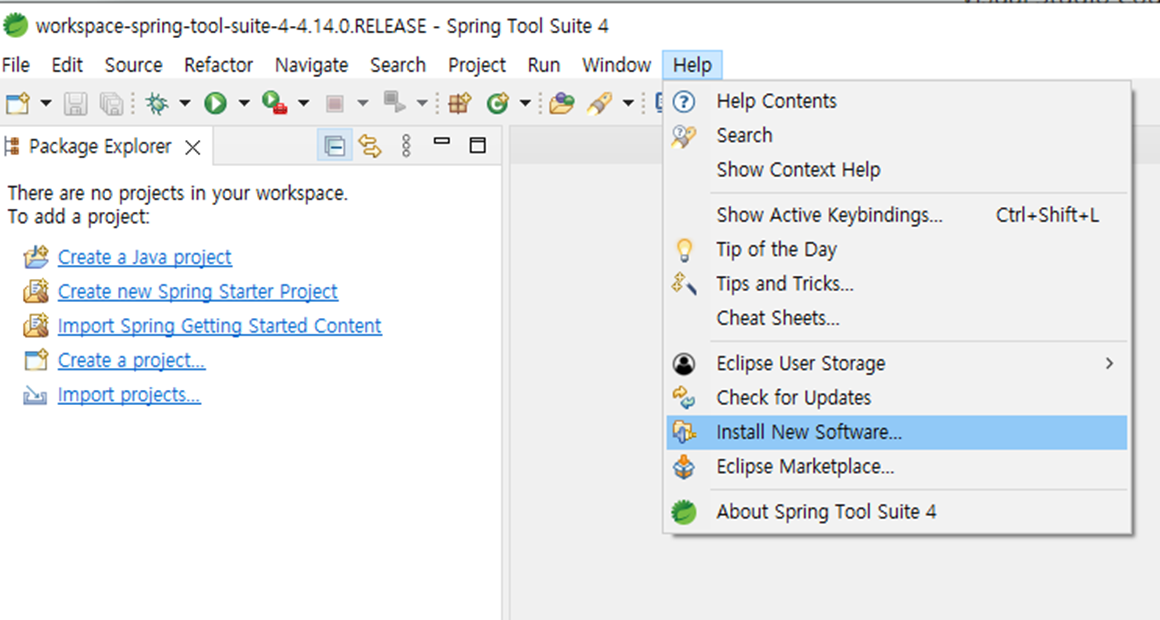Close the open Help menu
Viewport: 1160px width, 620px height.
(692, 65)
